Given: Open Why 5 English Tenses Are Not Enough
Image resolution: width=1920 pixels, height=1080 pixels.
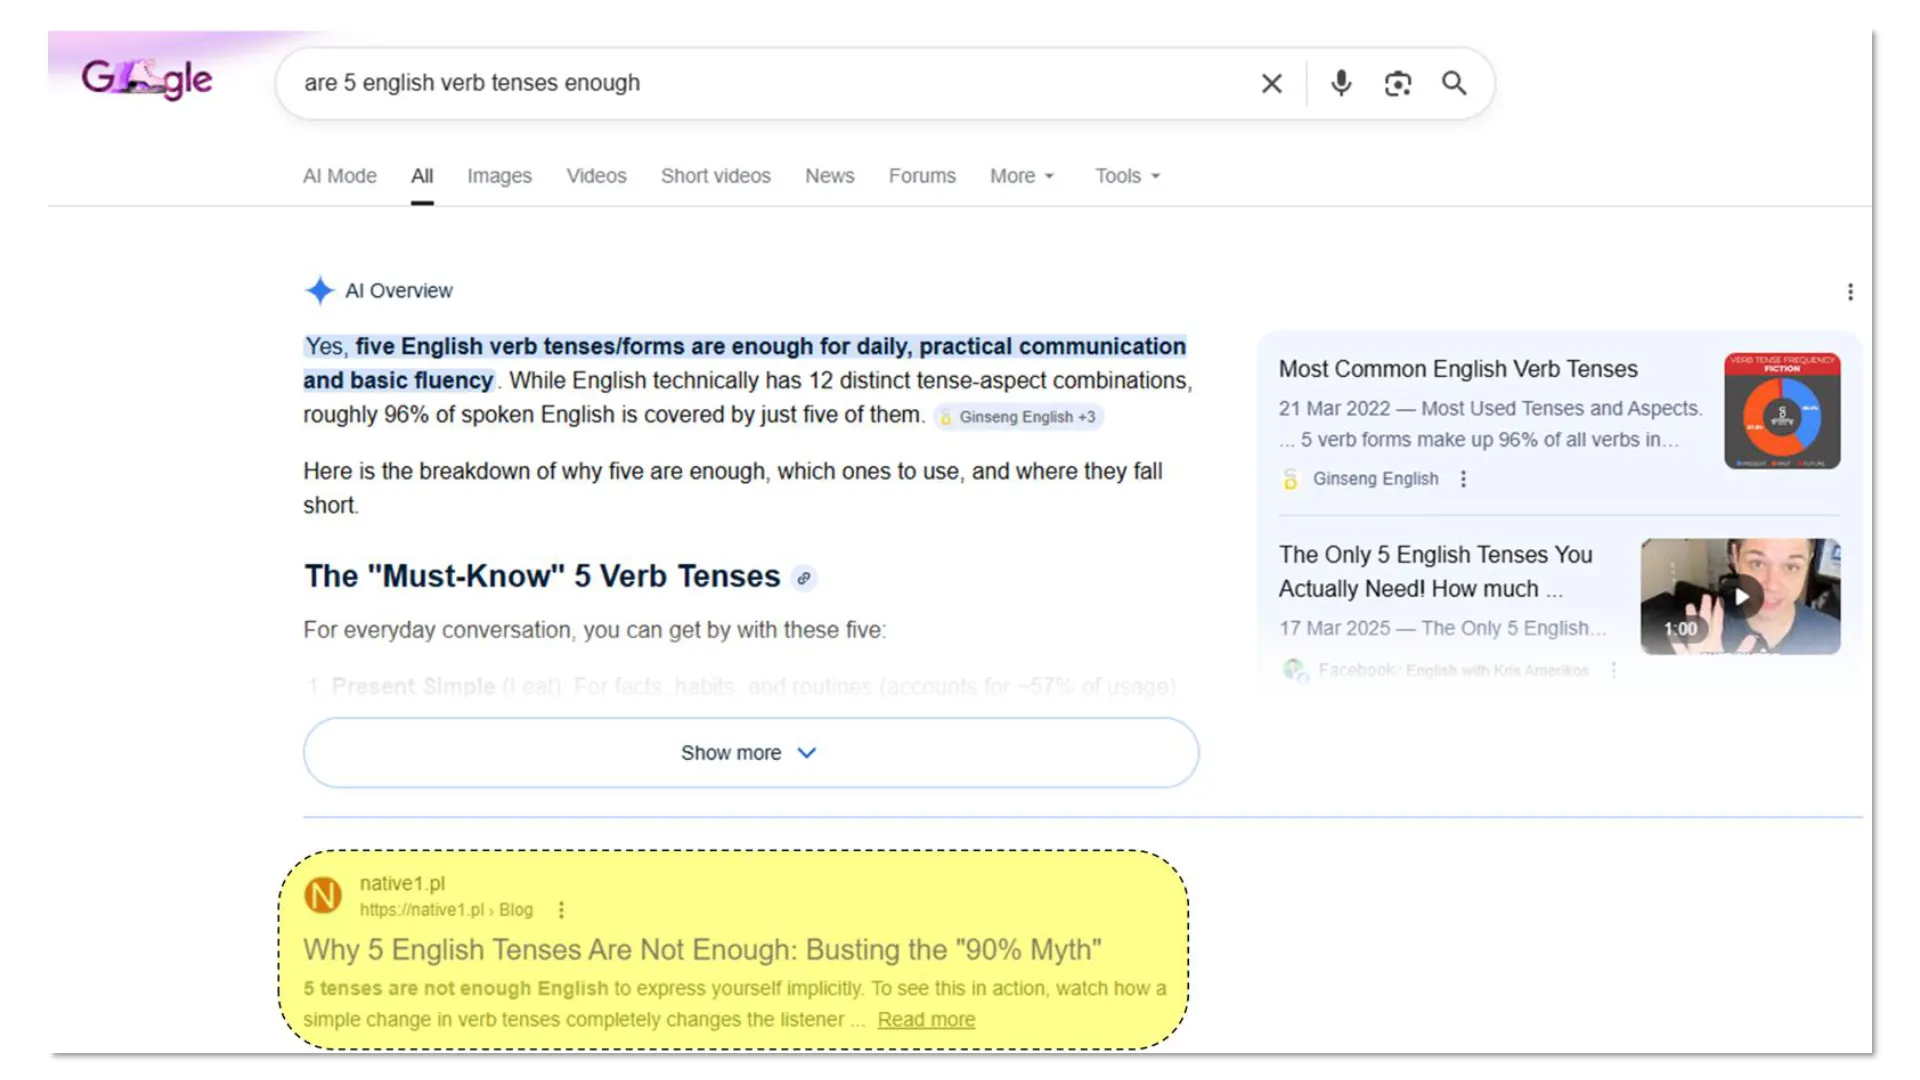Looking at the screenshot, I should [702, 950].
